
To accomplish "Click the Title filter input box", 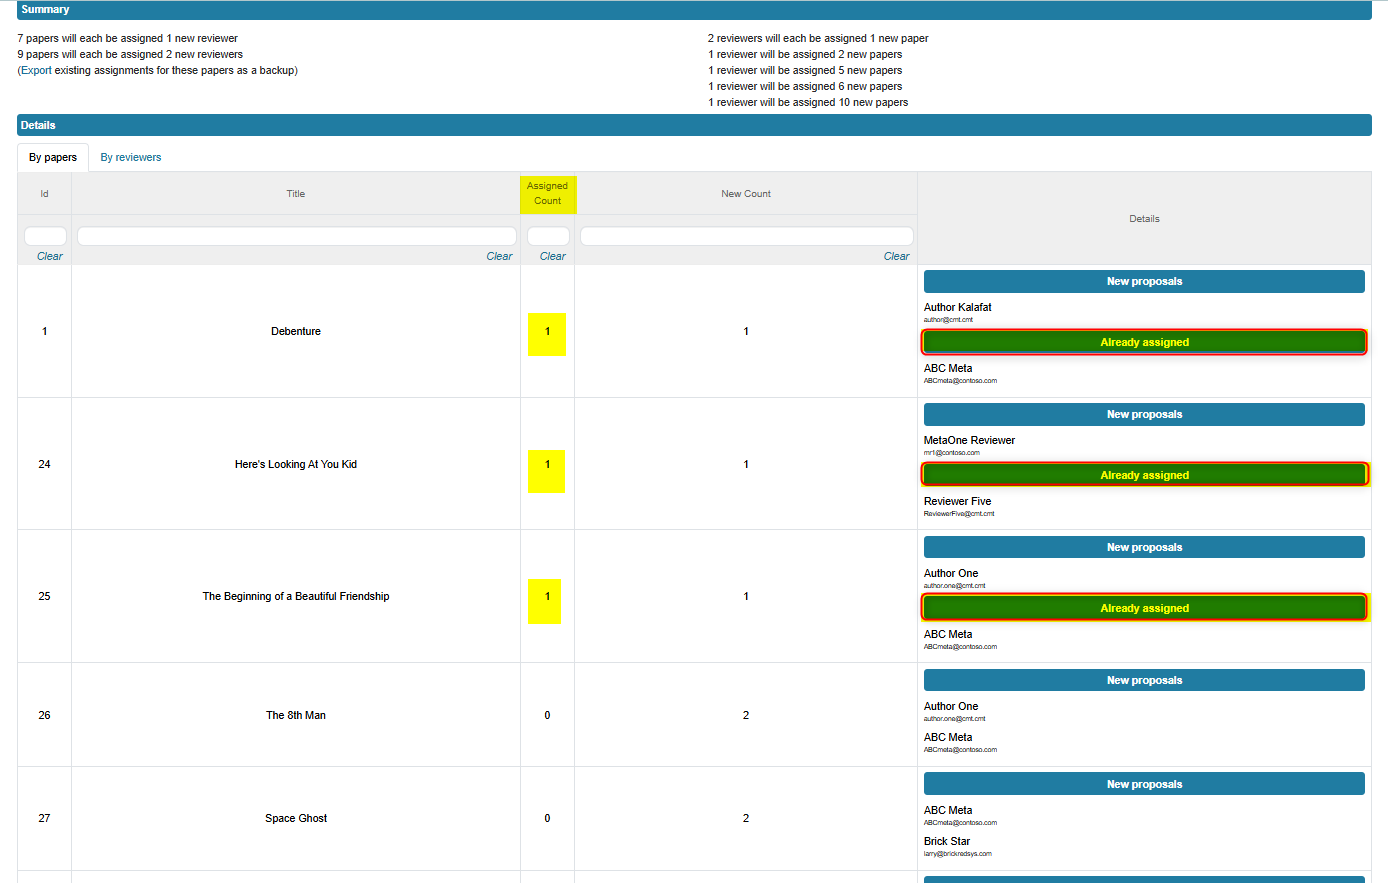I will pos(296,234).
